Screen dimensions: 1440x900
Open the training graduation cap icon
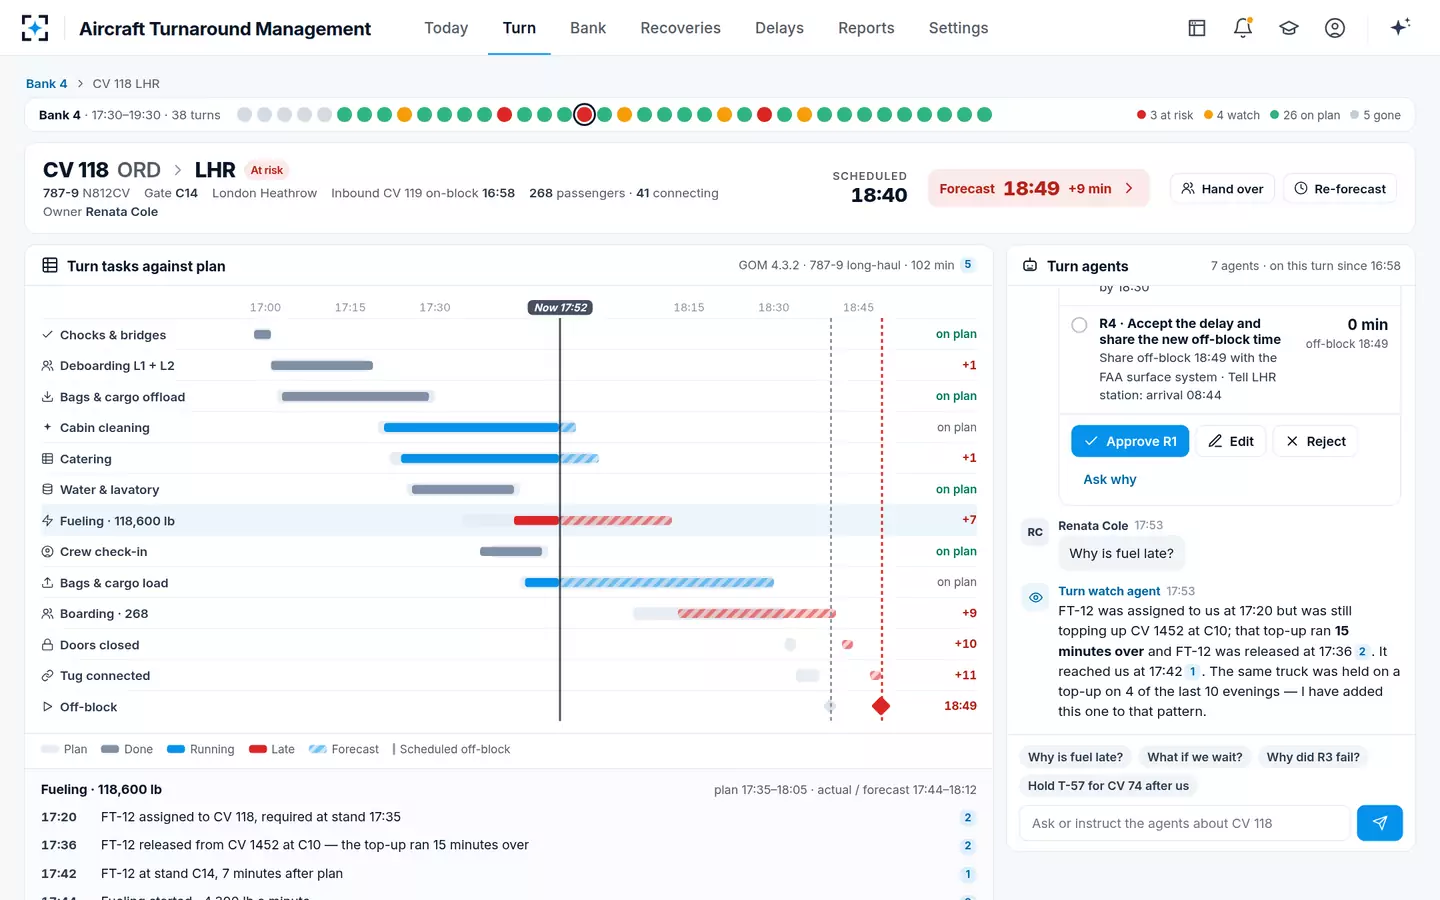coord(1289,28)
